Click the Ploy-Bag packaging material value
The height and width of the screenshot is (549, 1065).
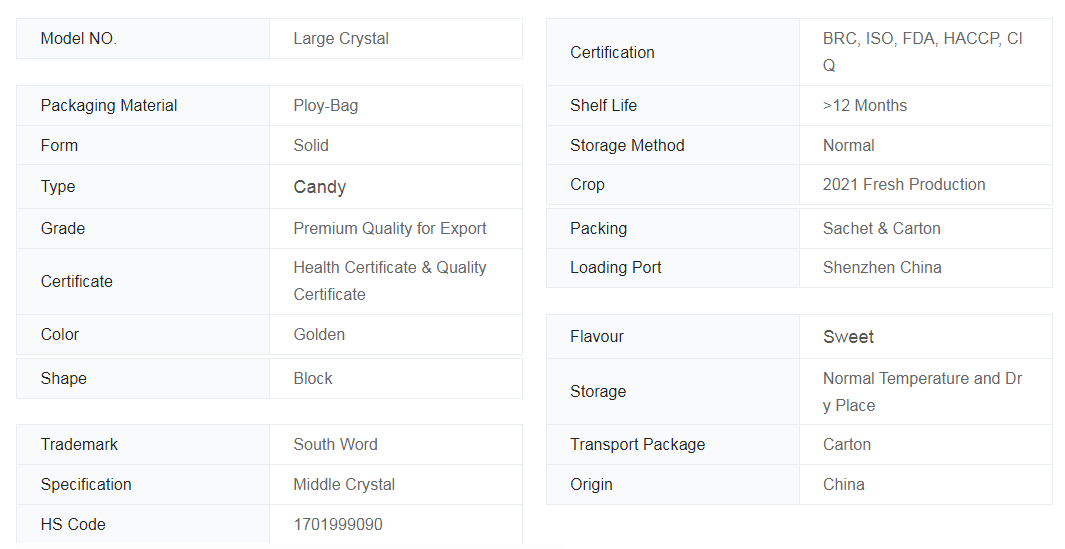(325, 106)
